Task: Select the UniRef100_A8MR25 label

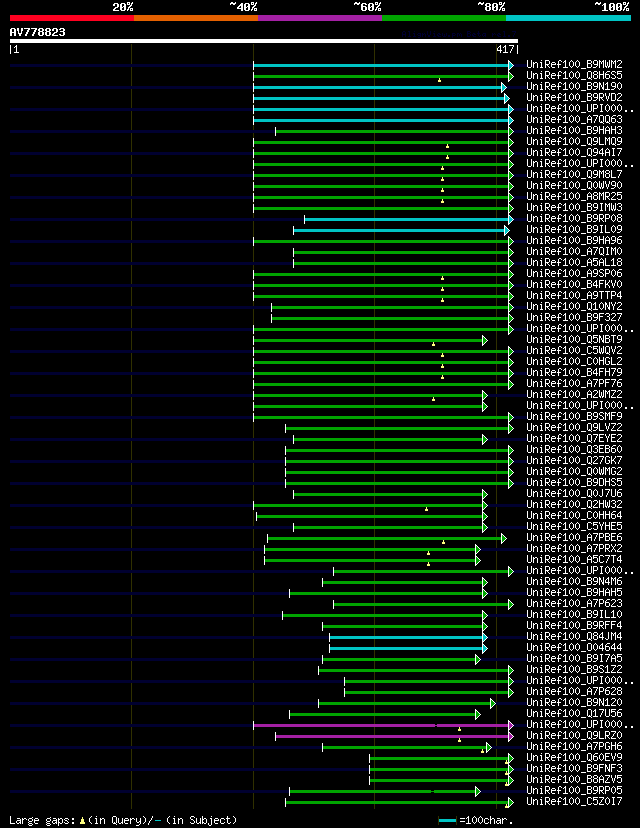Action: pos(575,196)
